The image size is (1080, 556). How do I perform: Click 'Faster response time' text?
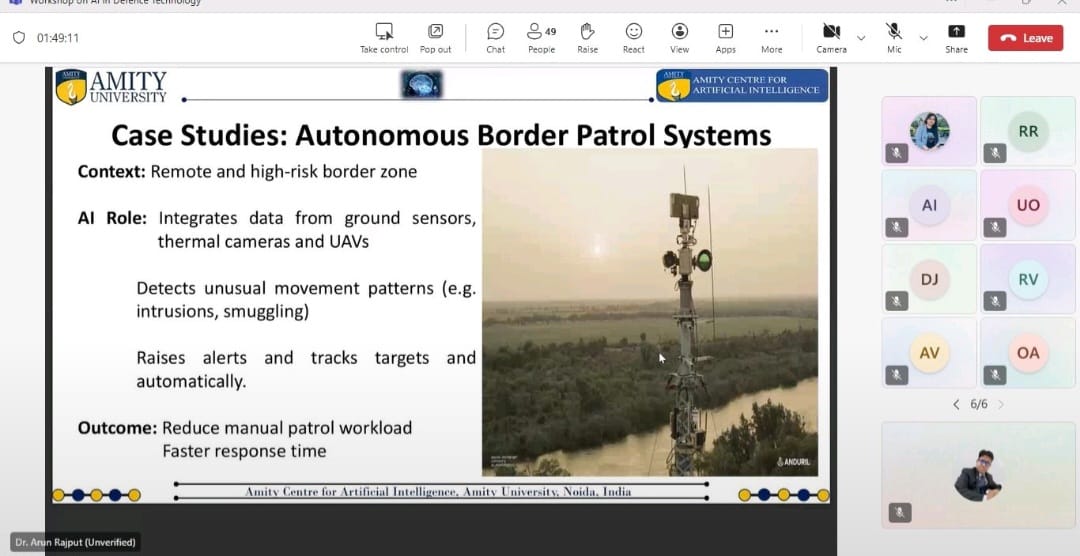tap(244, 451)
